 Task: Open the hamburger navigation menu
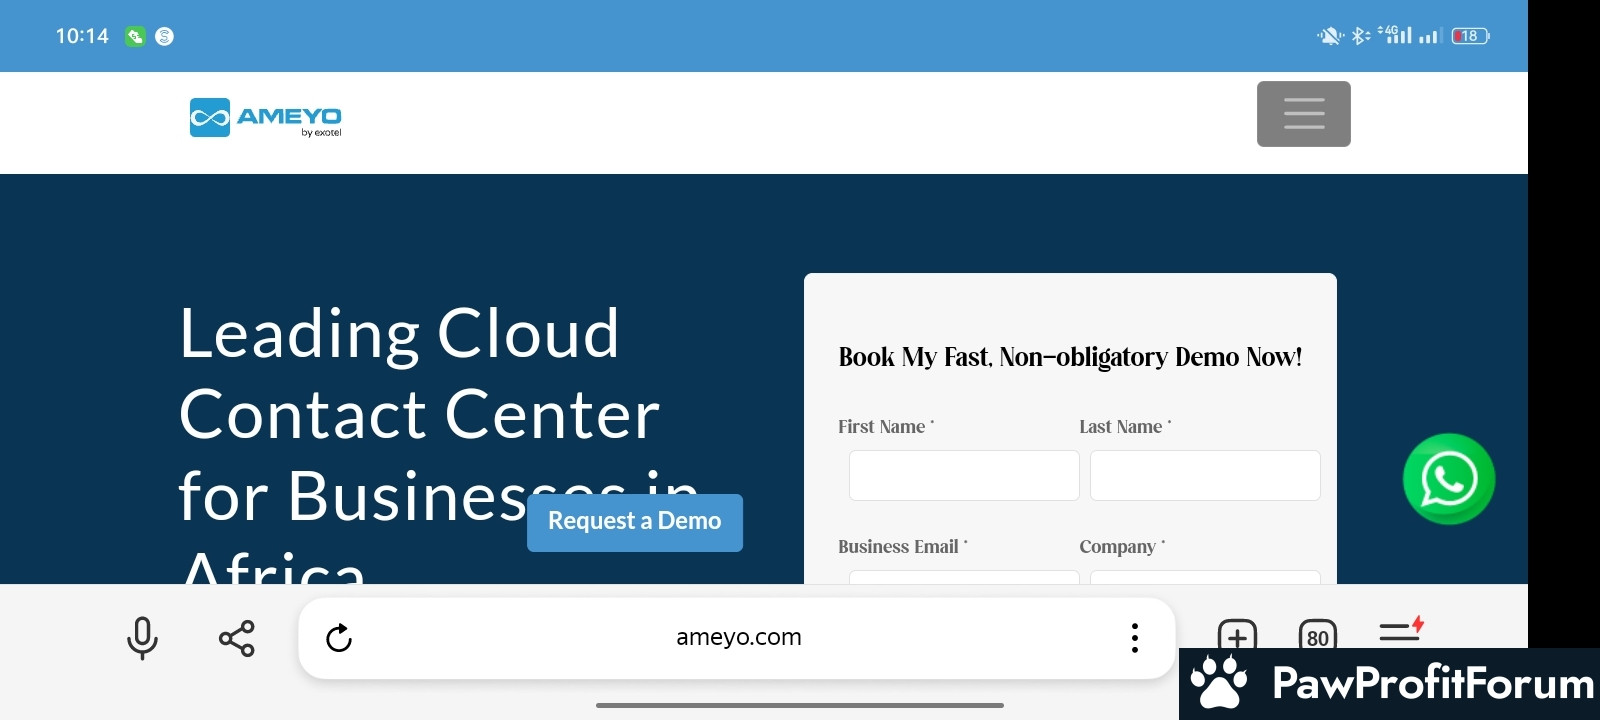click(x=1303, y=114)
